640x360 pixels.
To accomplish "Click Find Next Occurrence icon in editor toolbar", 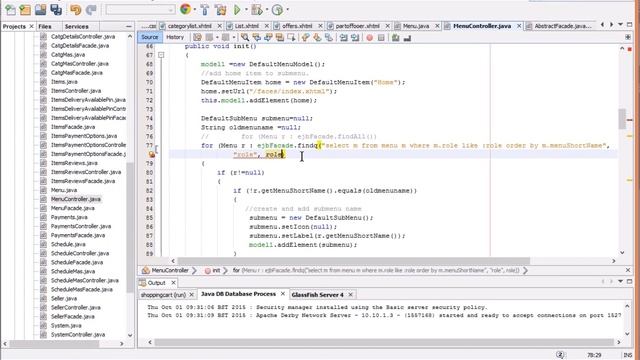I will (268, 38).
